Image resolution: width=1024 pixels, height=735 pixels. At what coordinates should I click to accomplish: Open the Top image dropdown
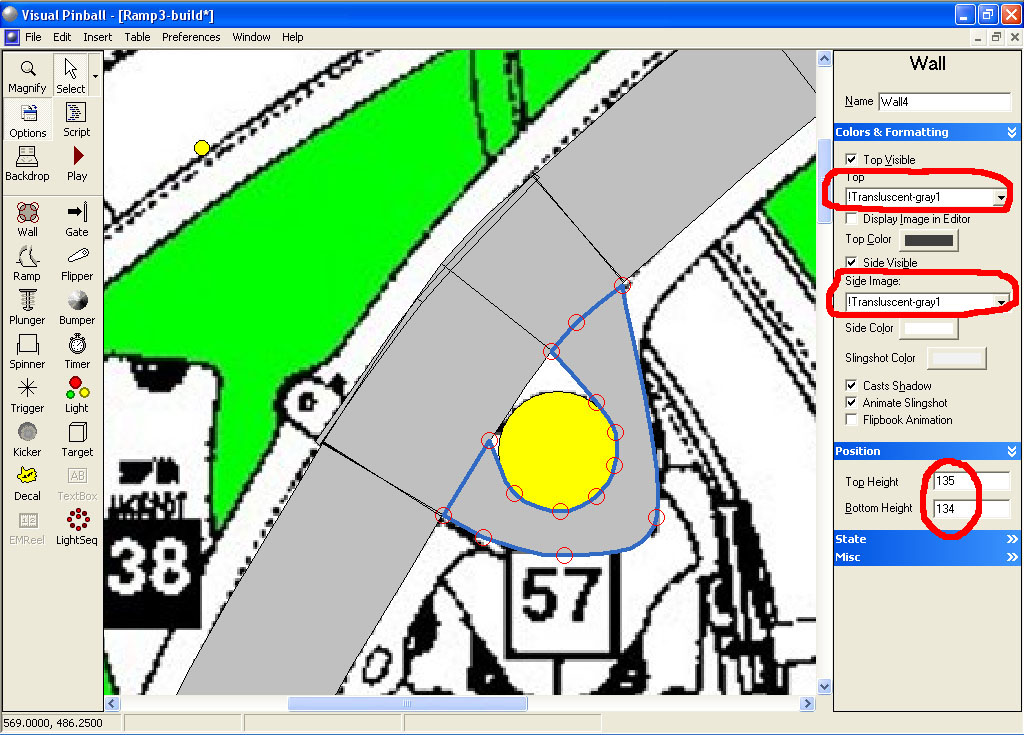click(x=1000, y=198)
